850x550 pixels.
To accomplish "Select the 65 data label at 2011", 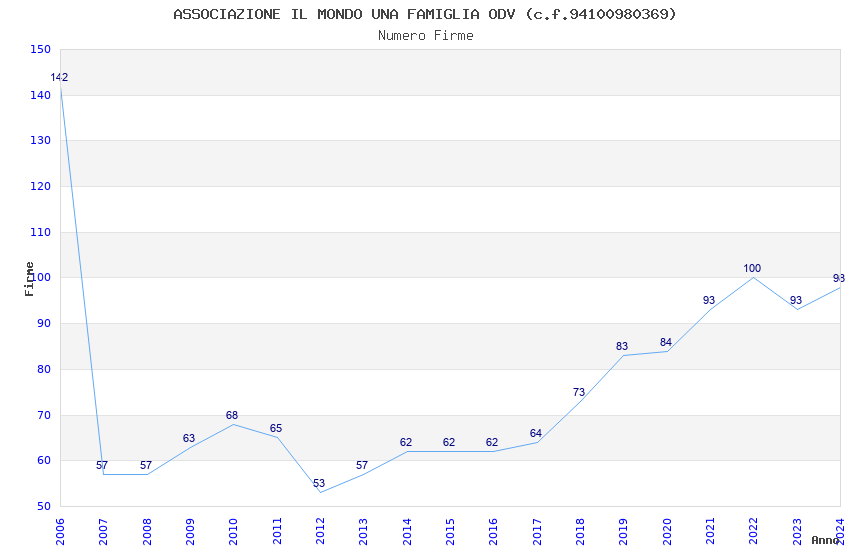I will point(275,428).
